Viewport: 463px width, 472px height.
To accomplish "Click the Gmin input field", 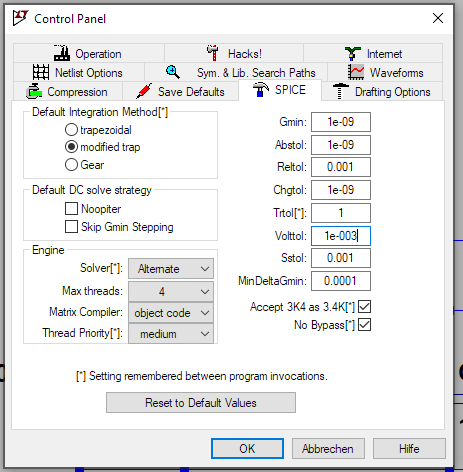I will (x=341, y=122).
